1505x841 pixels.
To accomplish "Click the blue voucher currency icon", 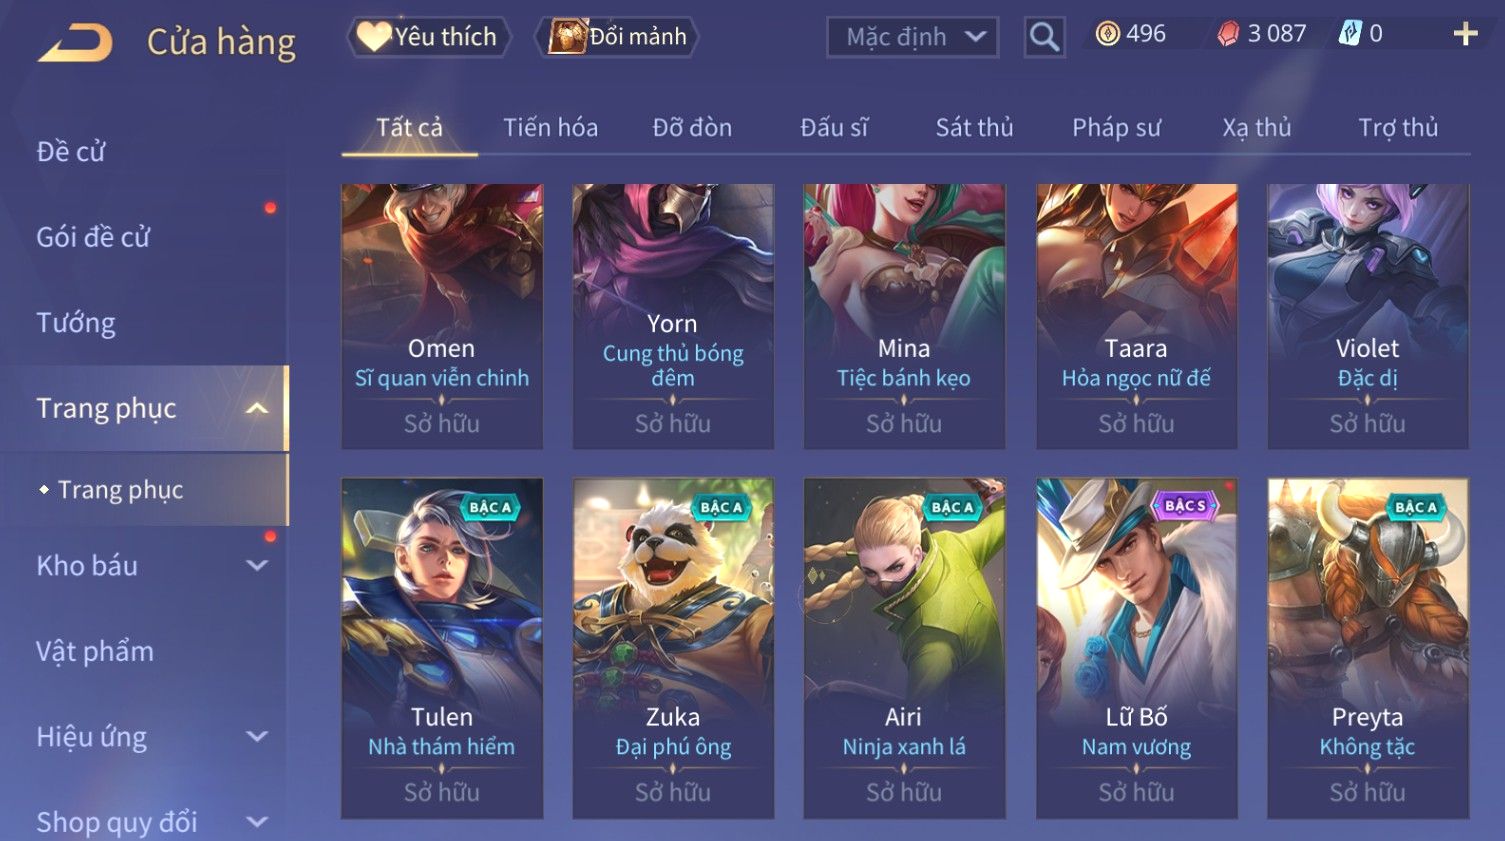I will pos(1350,33).
